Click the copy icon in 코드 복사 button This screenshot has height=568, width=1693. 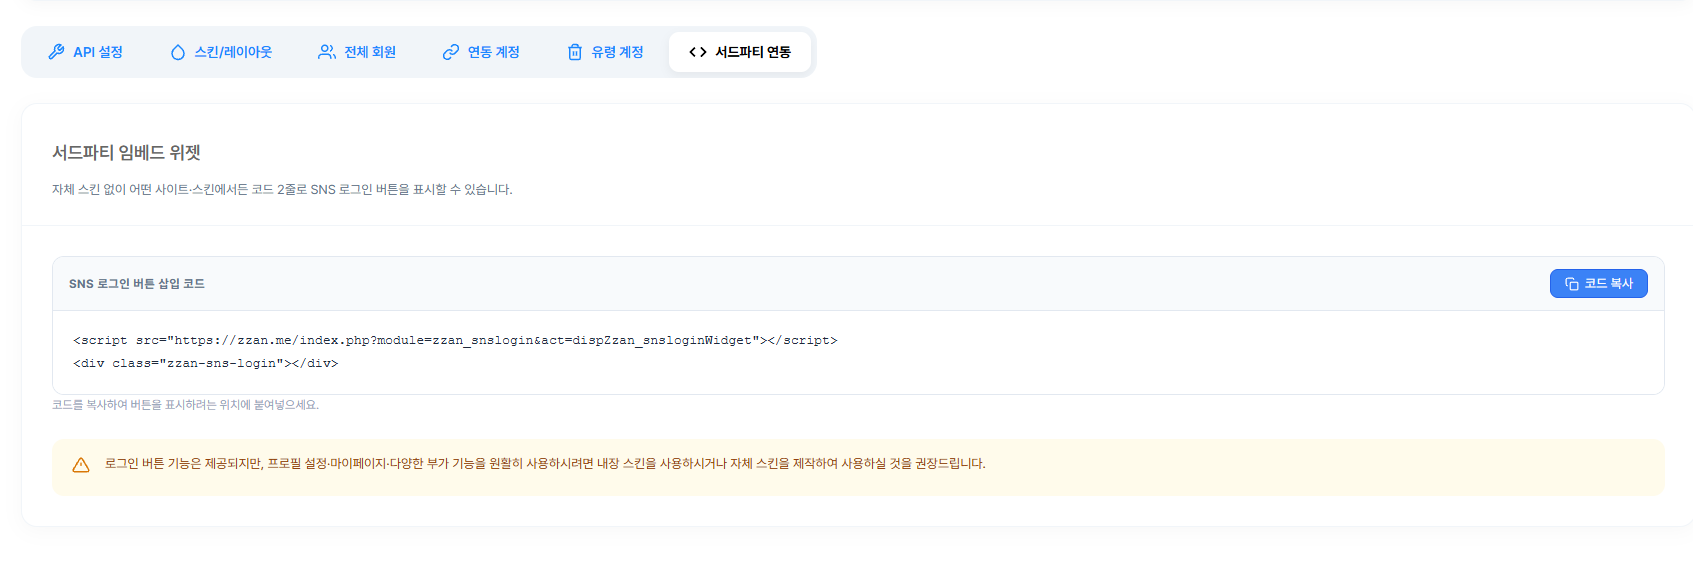click(1572, 284)
